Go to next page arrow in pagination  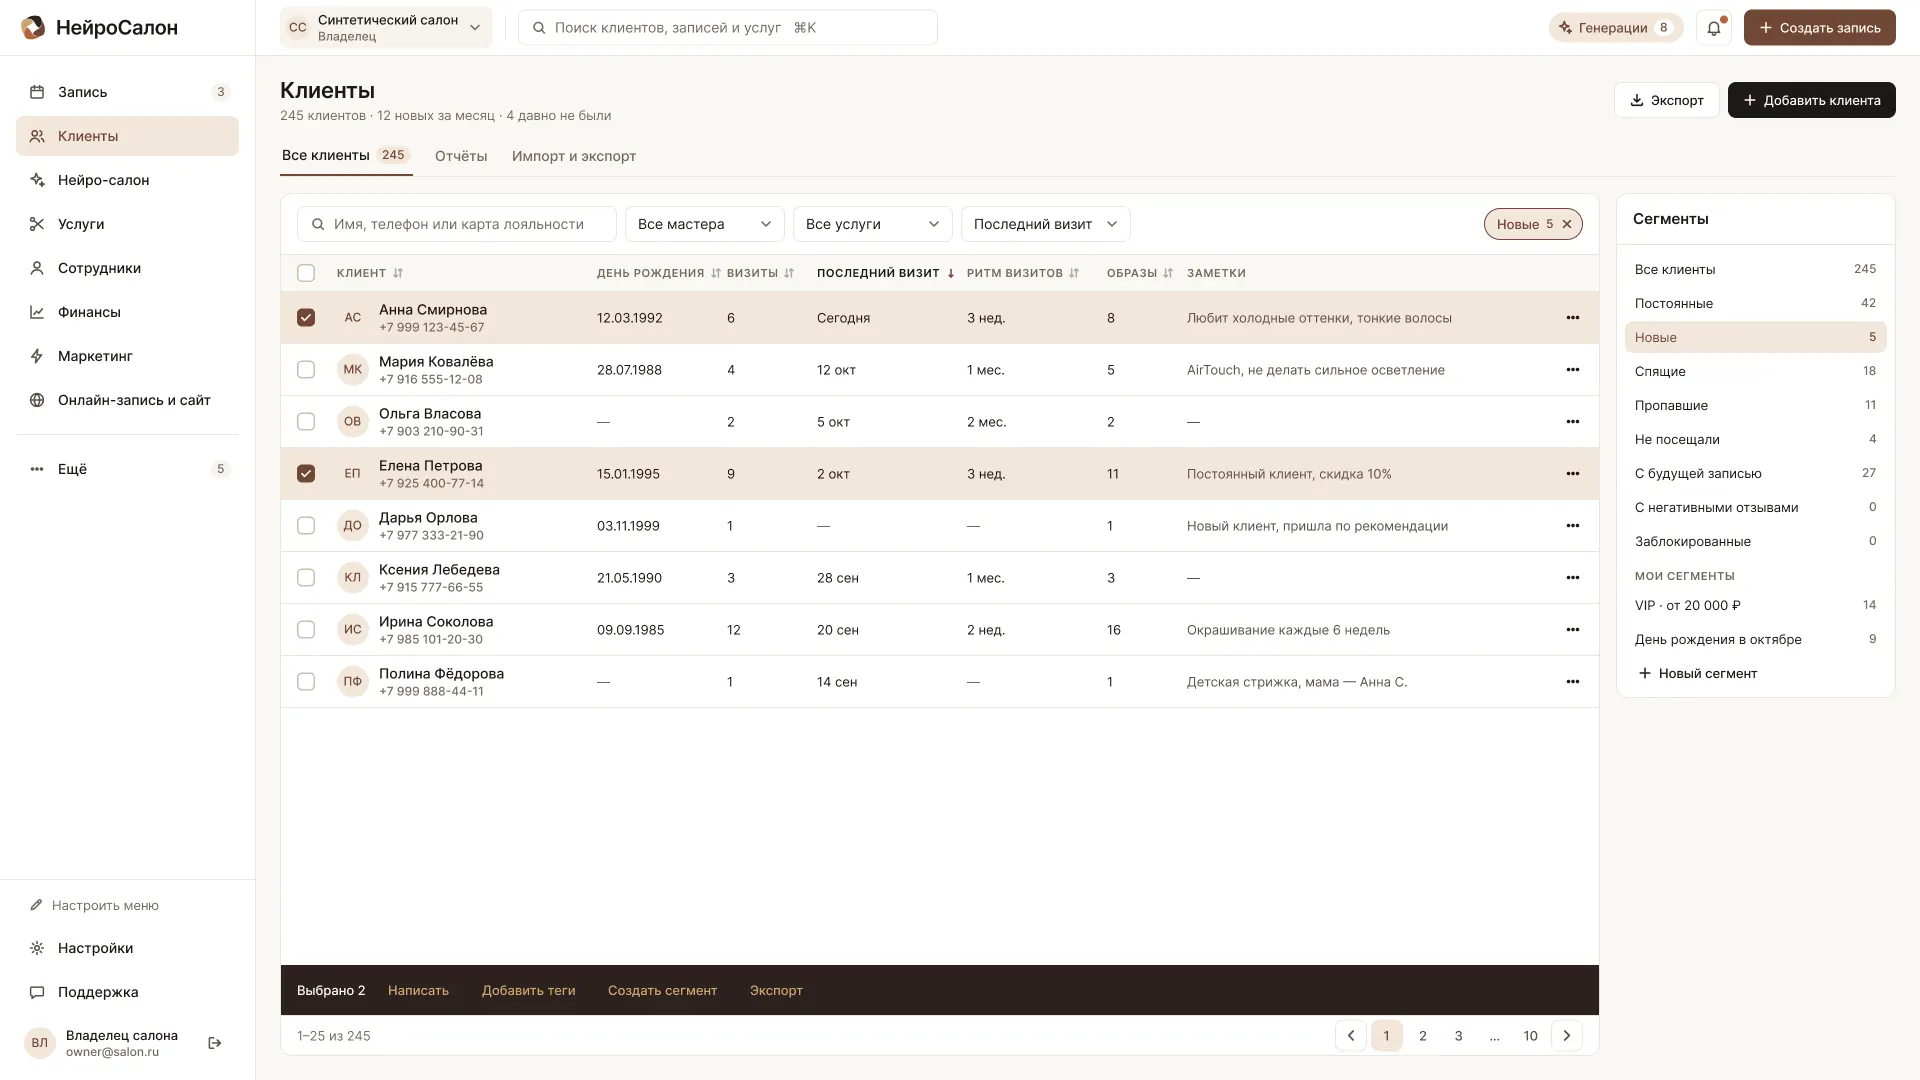point(1567,1036)
